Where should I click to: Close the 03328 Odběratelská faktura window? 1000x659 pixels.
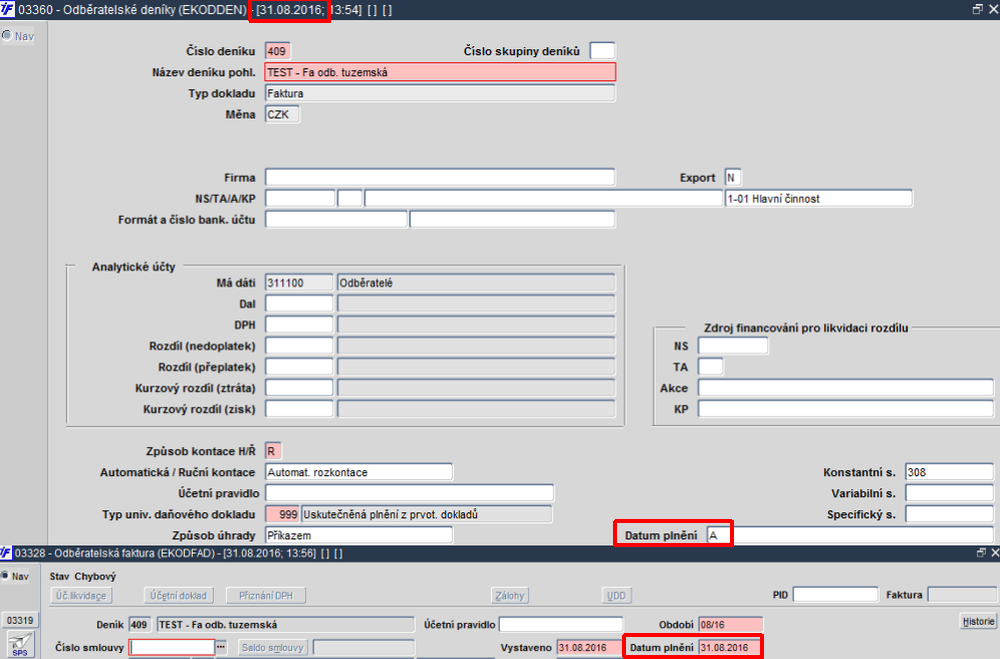[994, 552]
